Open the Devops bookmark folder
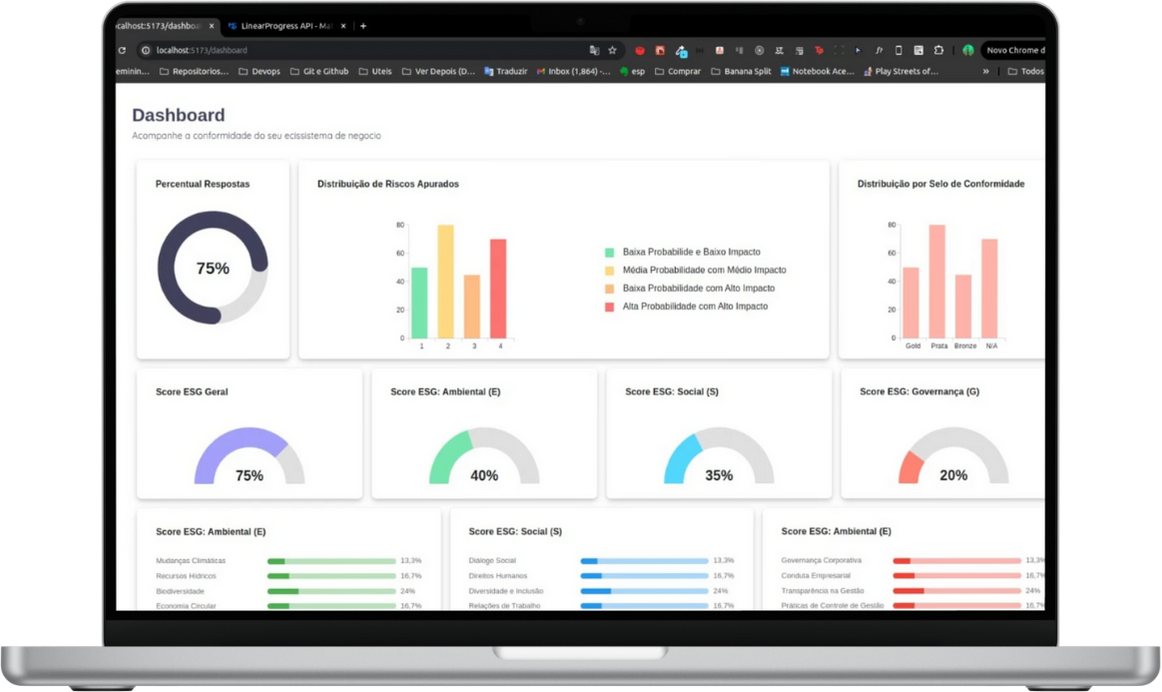 pyautogui.click(x=259, y=71)
